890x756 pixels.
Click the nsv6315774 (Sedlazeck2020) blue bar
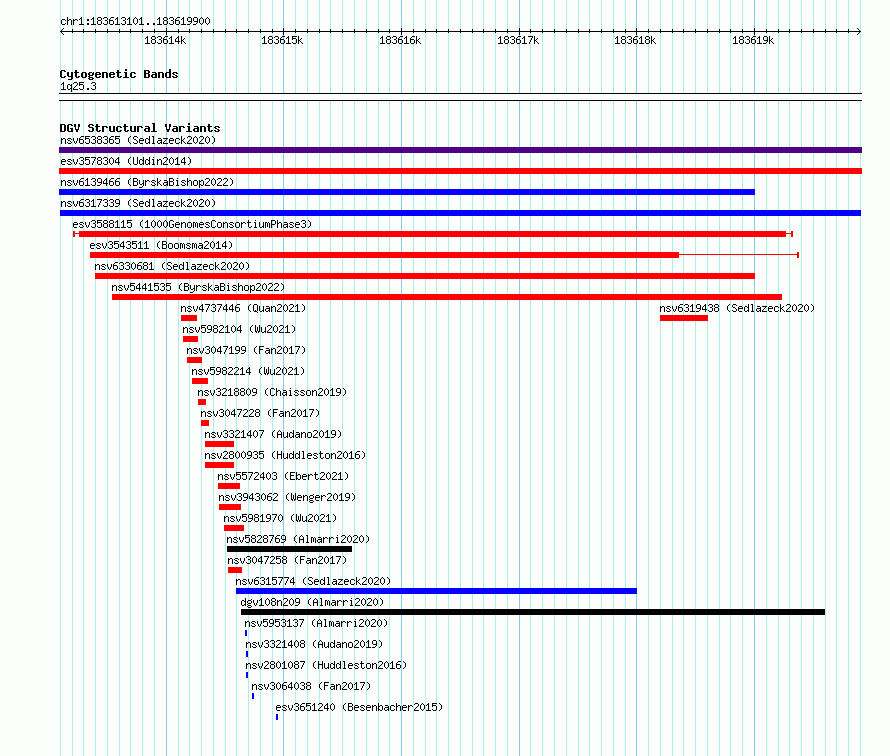coord(436,591)
